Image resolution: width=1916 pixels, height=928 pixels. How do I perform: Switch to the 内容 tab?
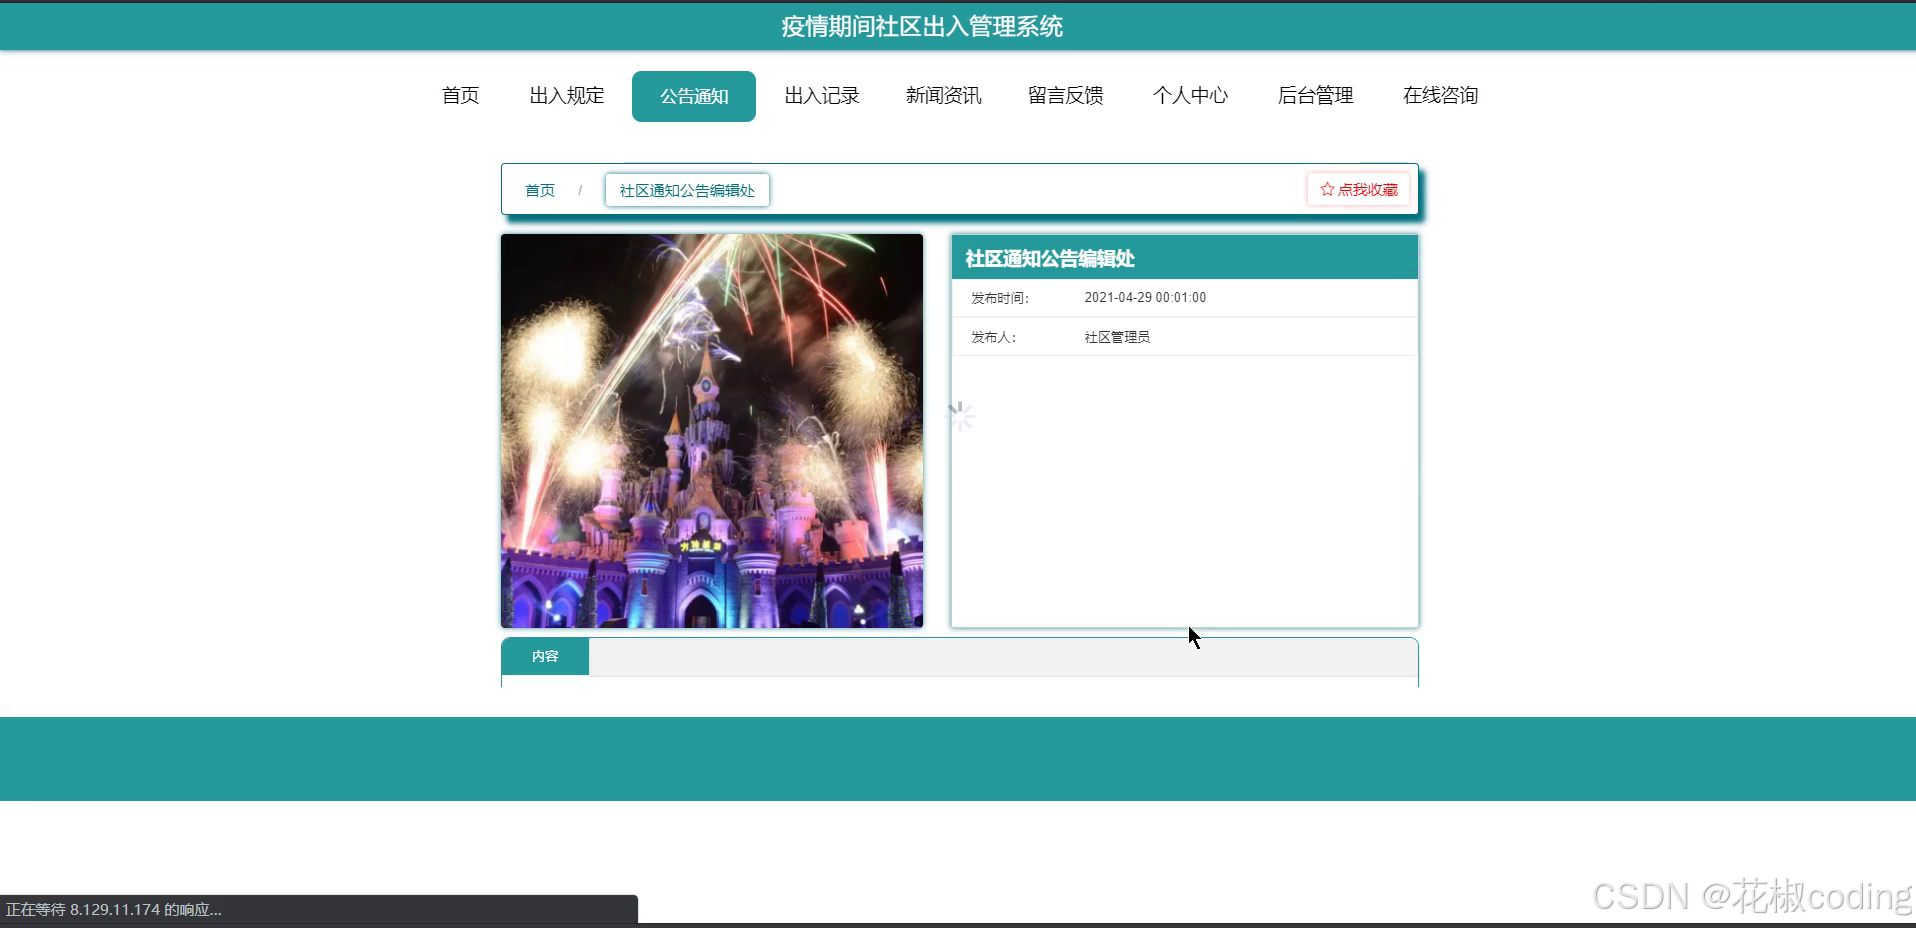coord(544,656)
